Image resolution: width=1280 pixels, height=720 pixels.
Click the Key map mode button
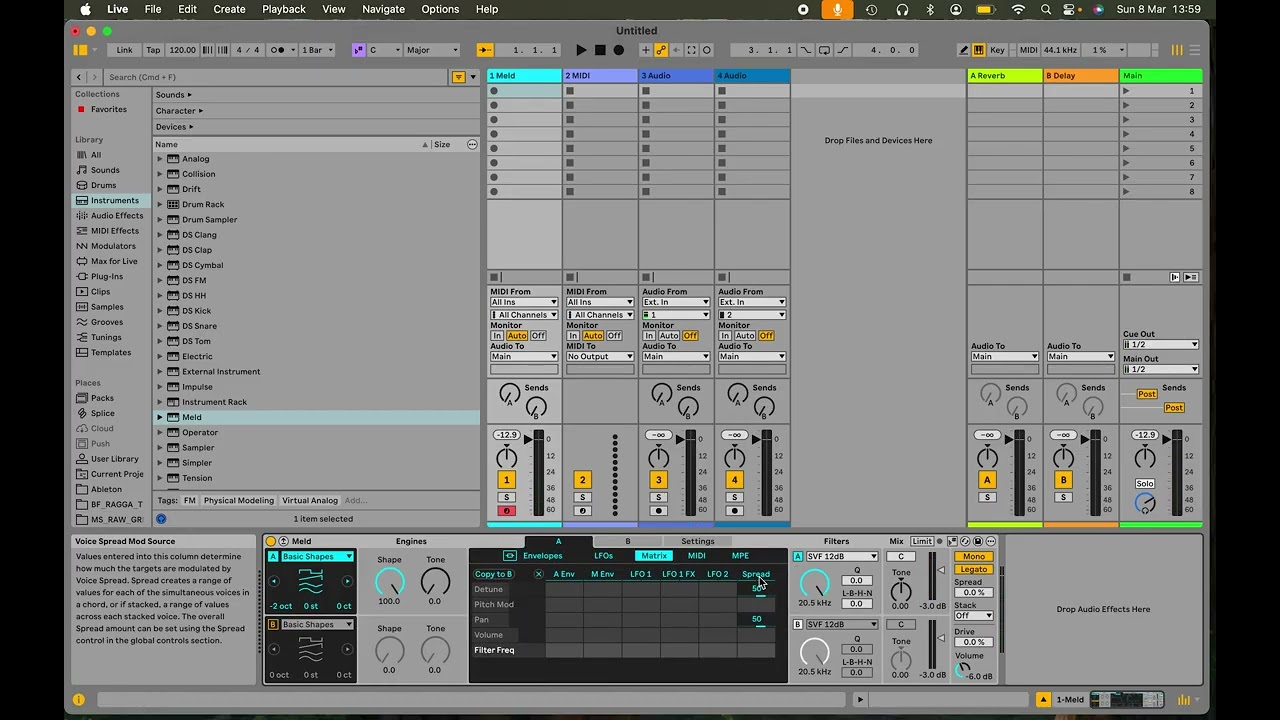click(997, 50)
